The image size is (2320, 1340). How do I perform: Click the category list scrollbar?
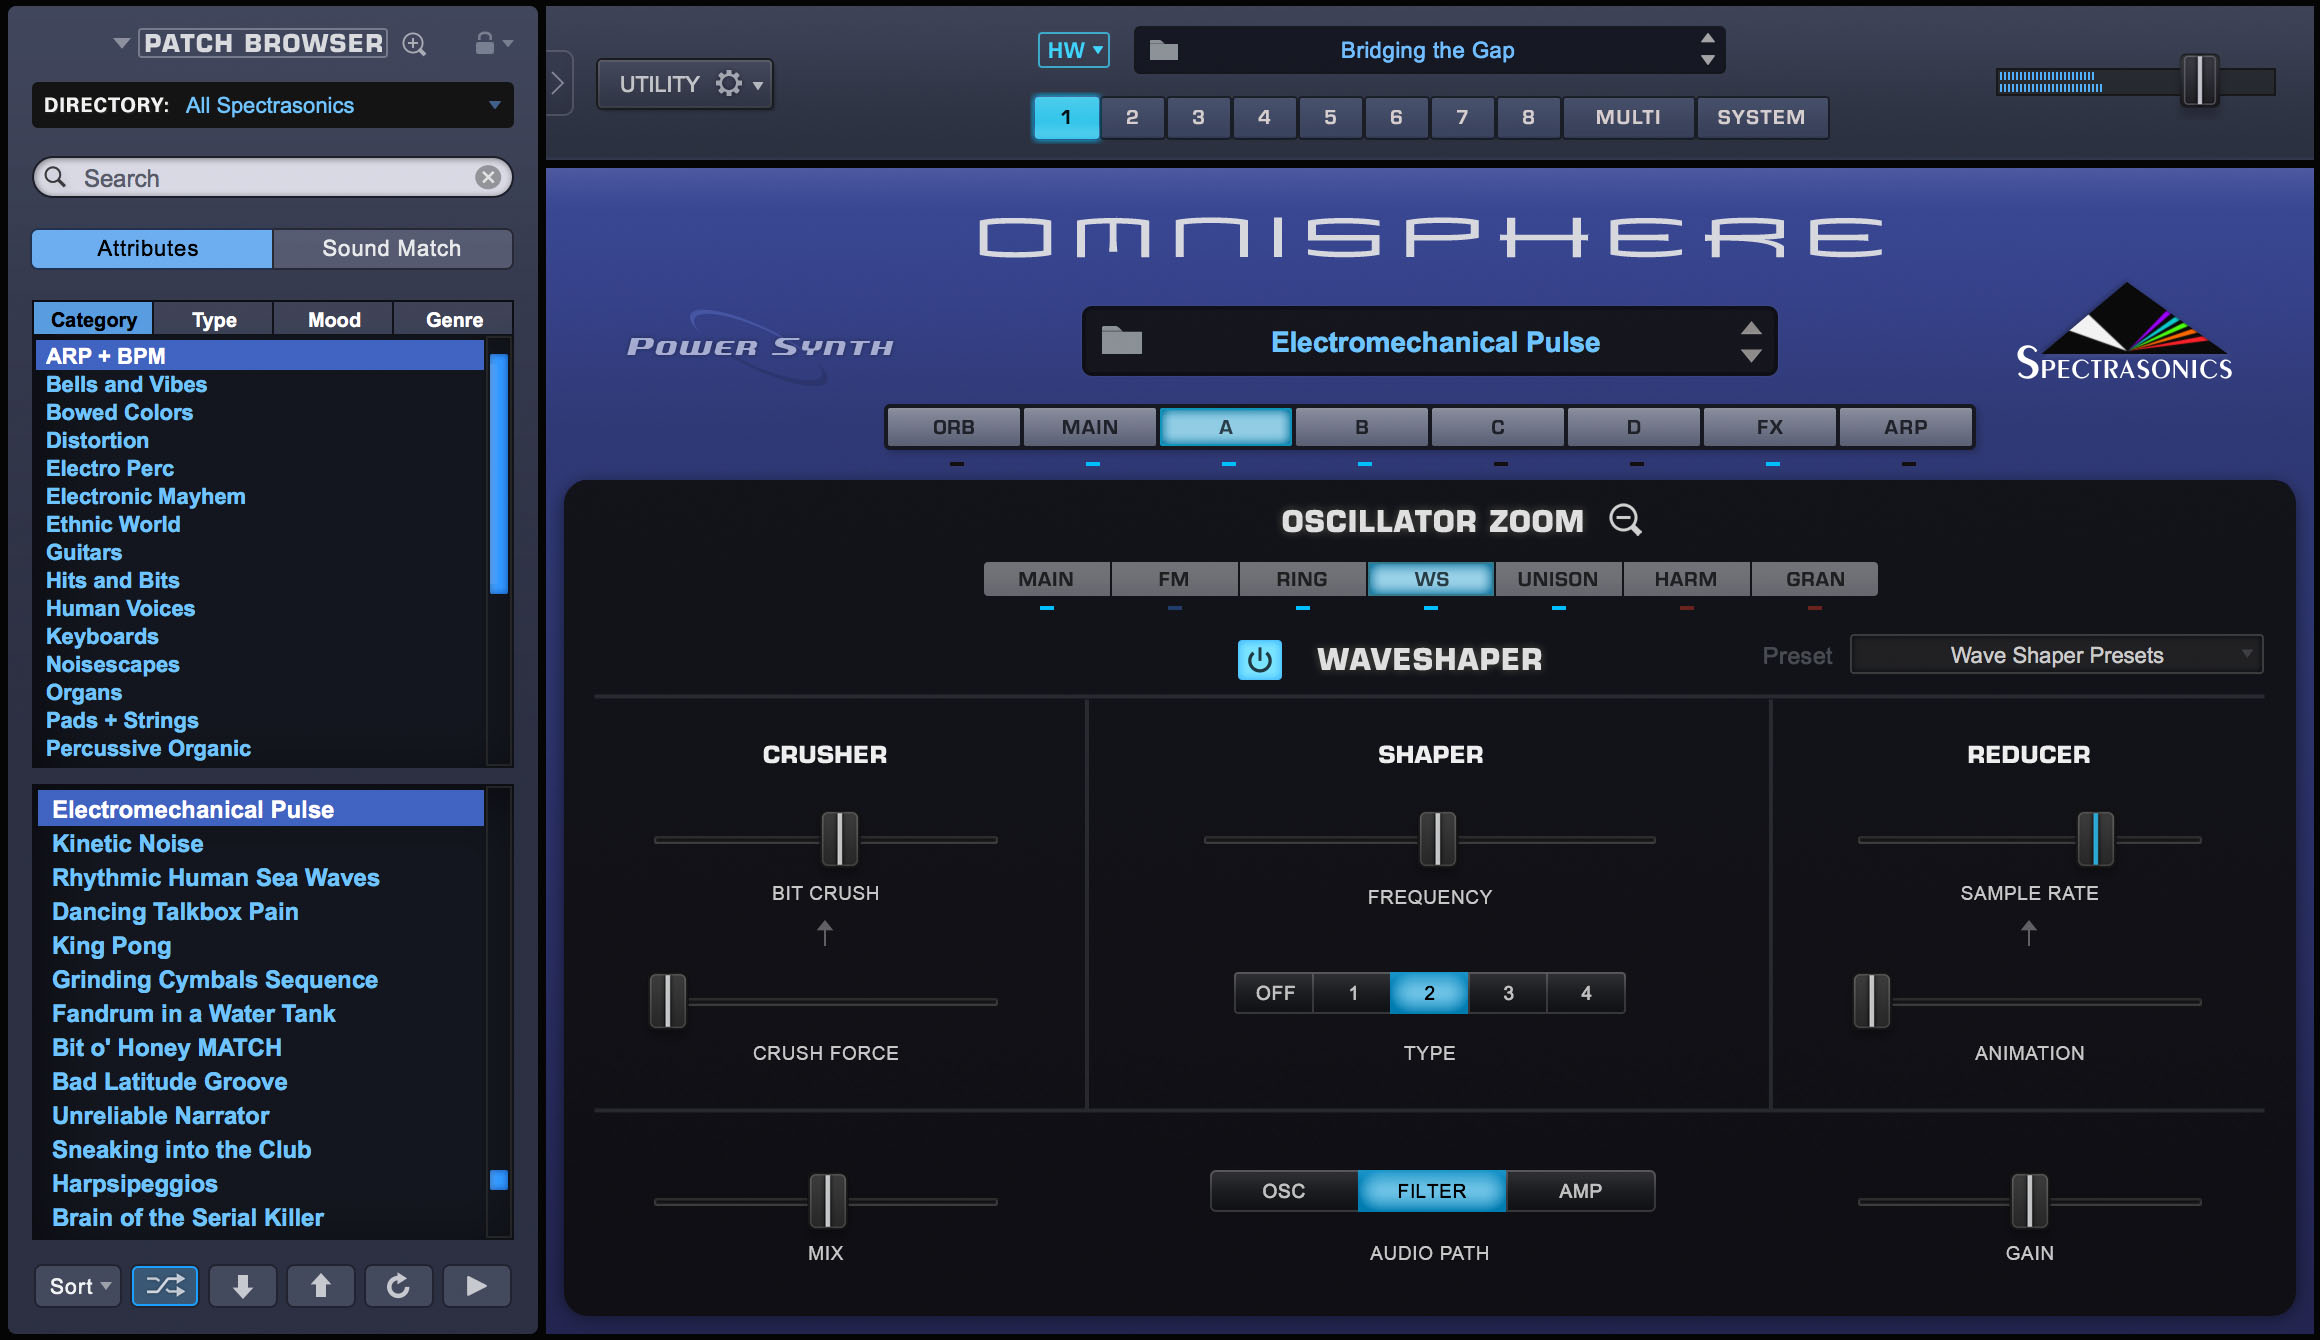pyautogui.click(x=499, y=474)
